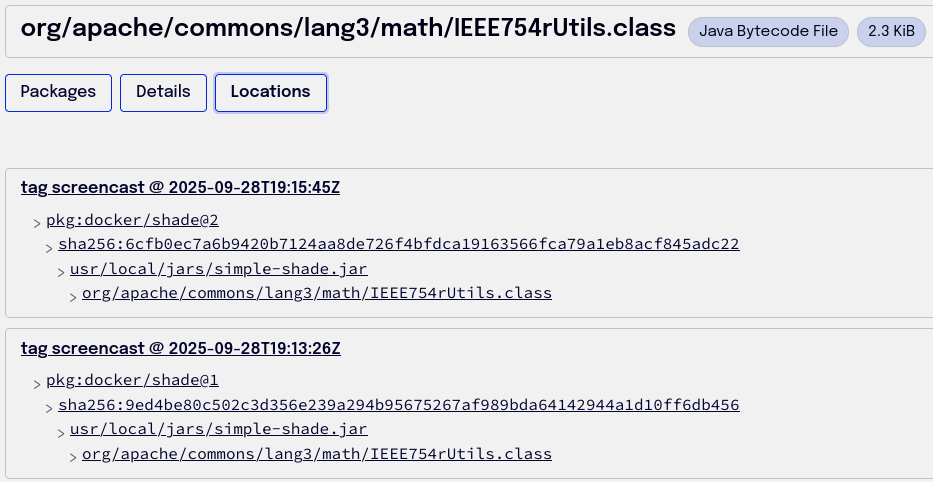933x482 pixels.
Task: Expand the chevron beside pkg:docker/shade@2
Action: point(38,222)
